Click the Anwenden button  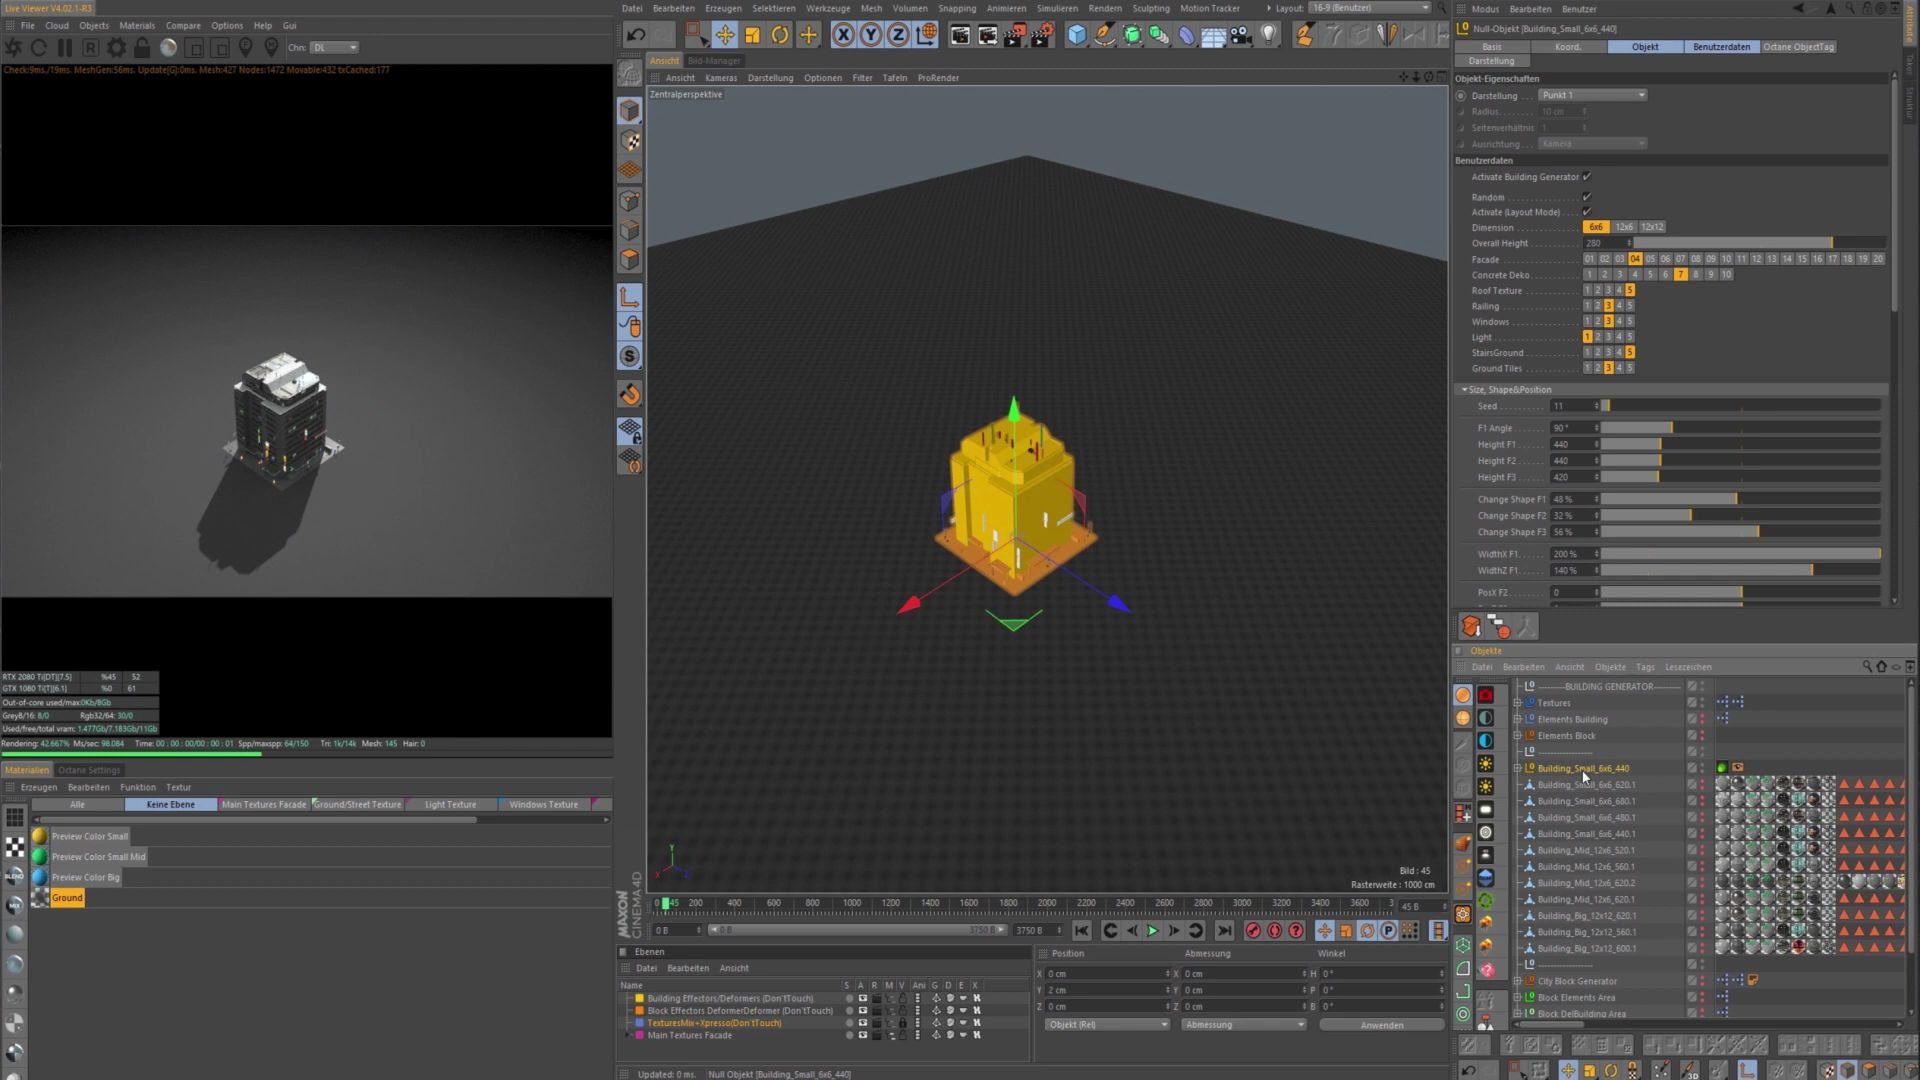pyautogui.click(x=1381, y=1024)
